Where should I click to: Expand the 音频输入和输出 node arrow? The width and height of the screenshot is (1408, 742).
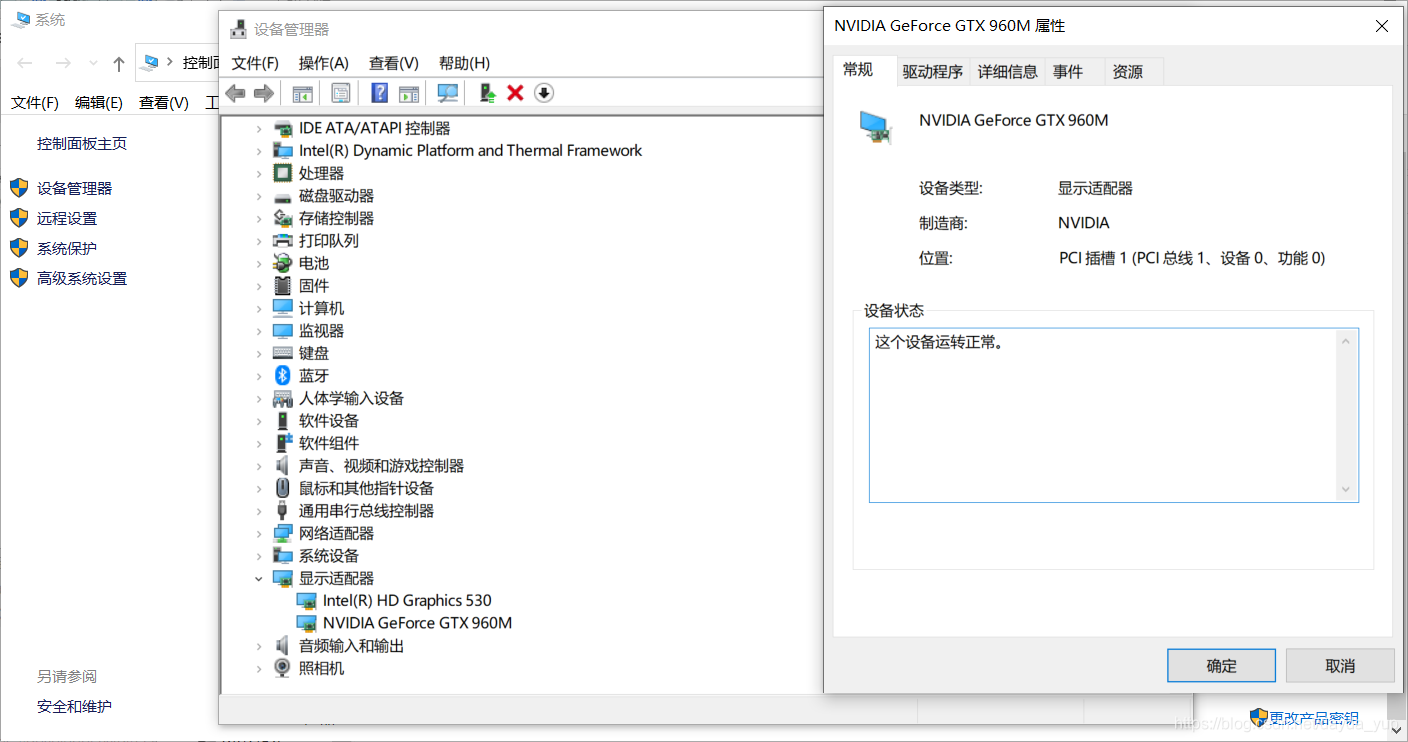point(259,646)
